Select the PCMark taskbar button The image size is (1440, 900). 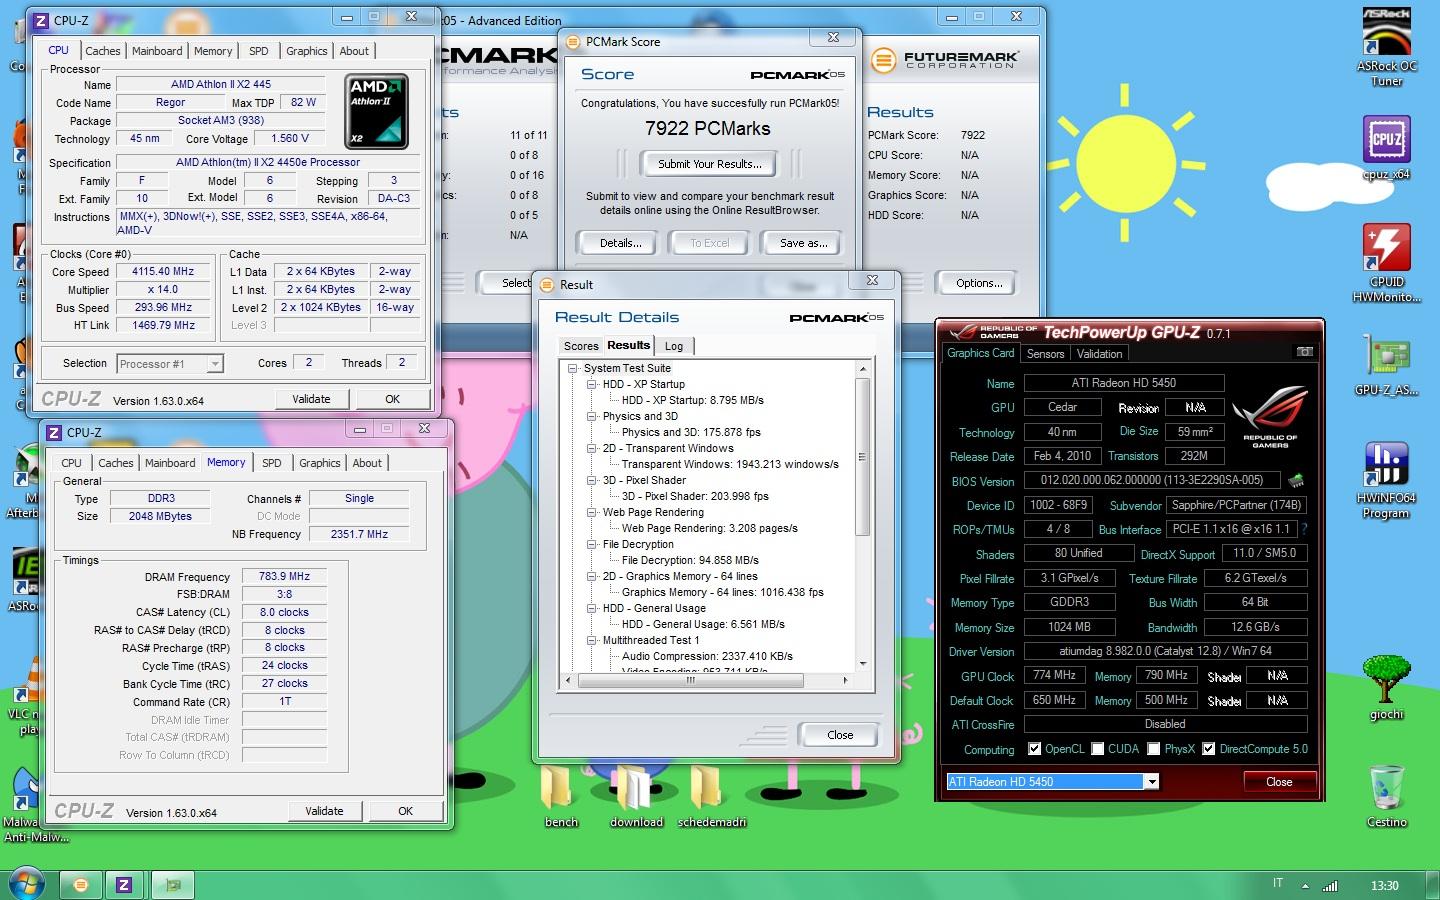(81, 884)
